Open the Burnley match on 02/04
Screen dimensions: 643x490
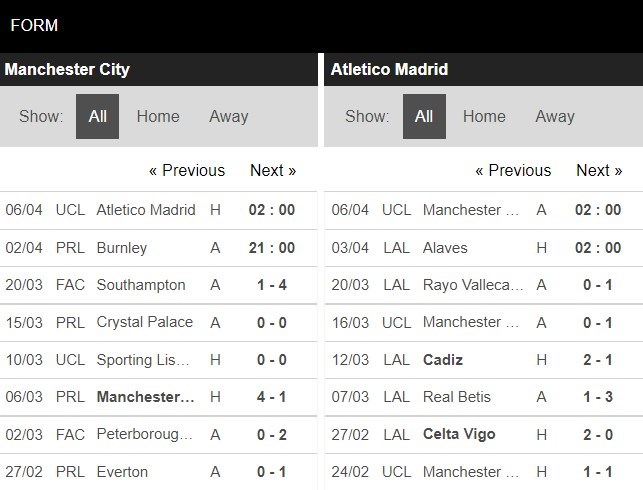click(x=122, y=247)
